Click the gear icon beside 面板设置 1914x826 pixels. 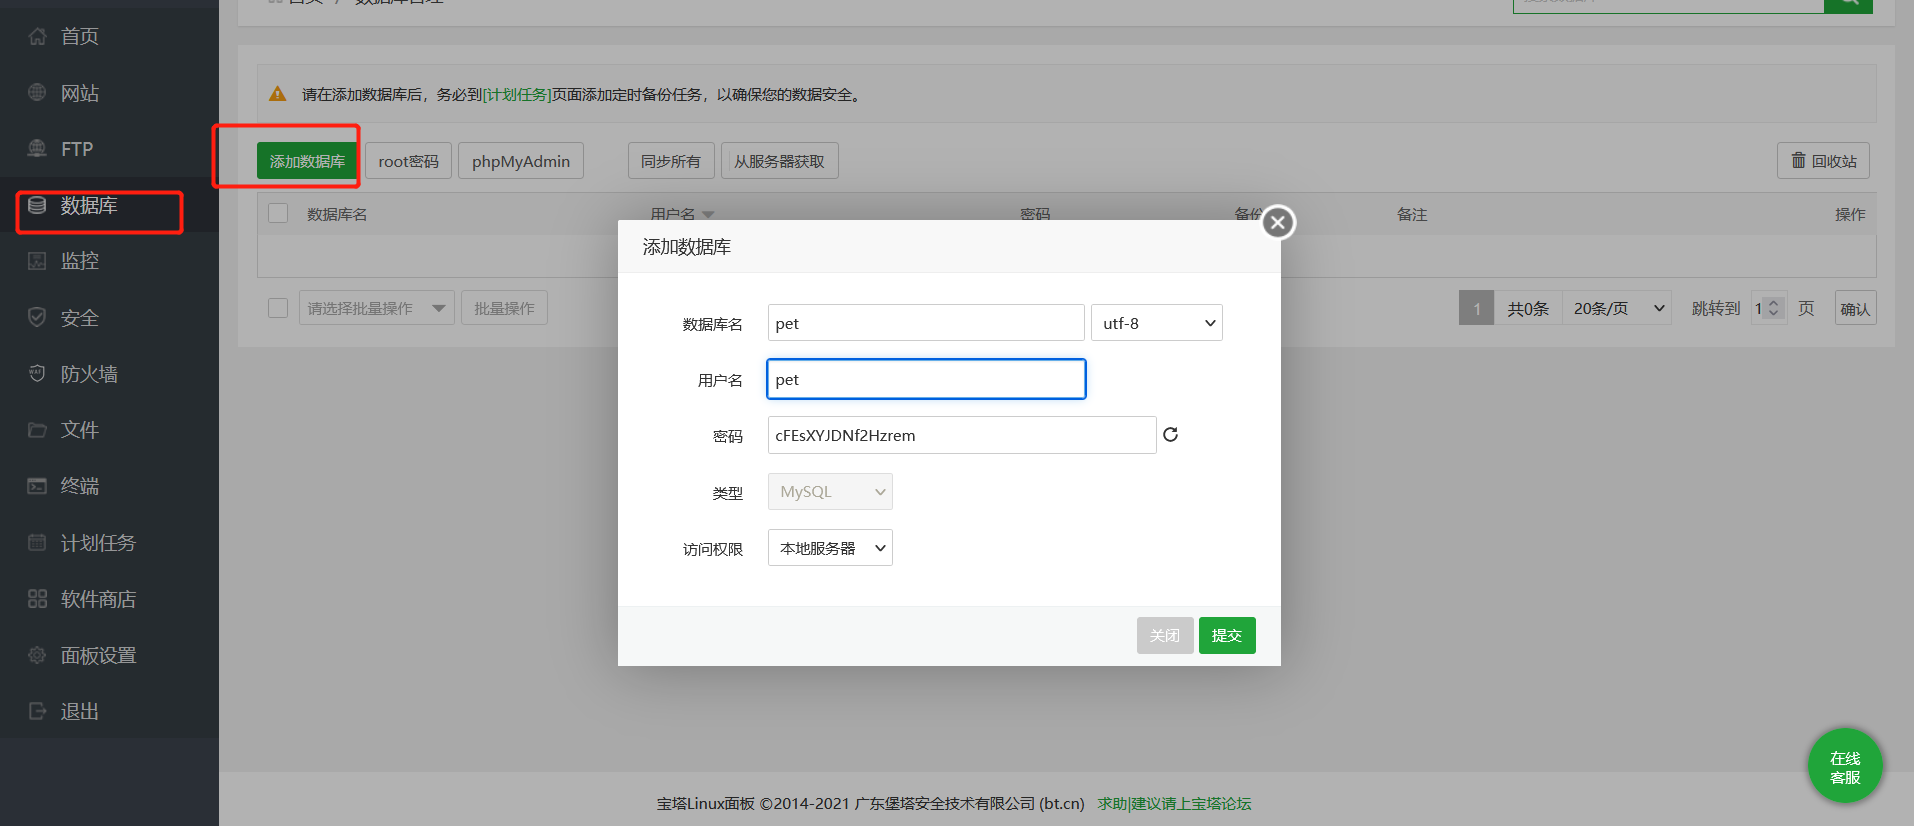click(37, 655)
